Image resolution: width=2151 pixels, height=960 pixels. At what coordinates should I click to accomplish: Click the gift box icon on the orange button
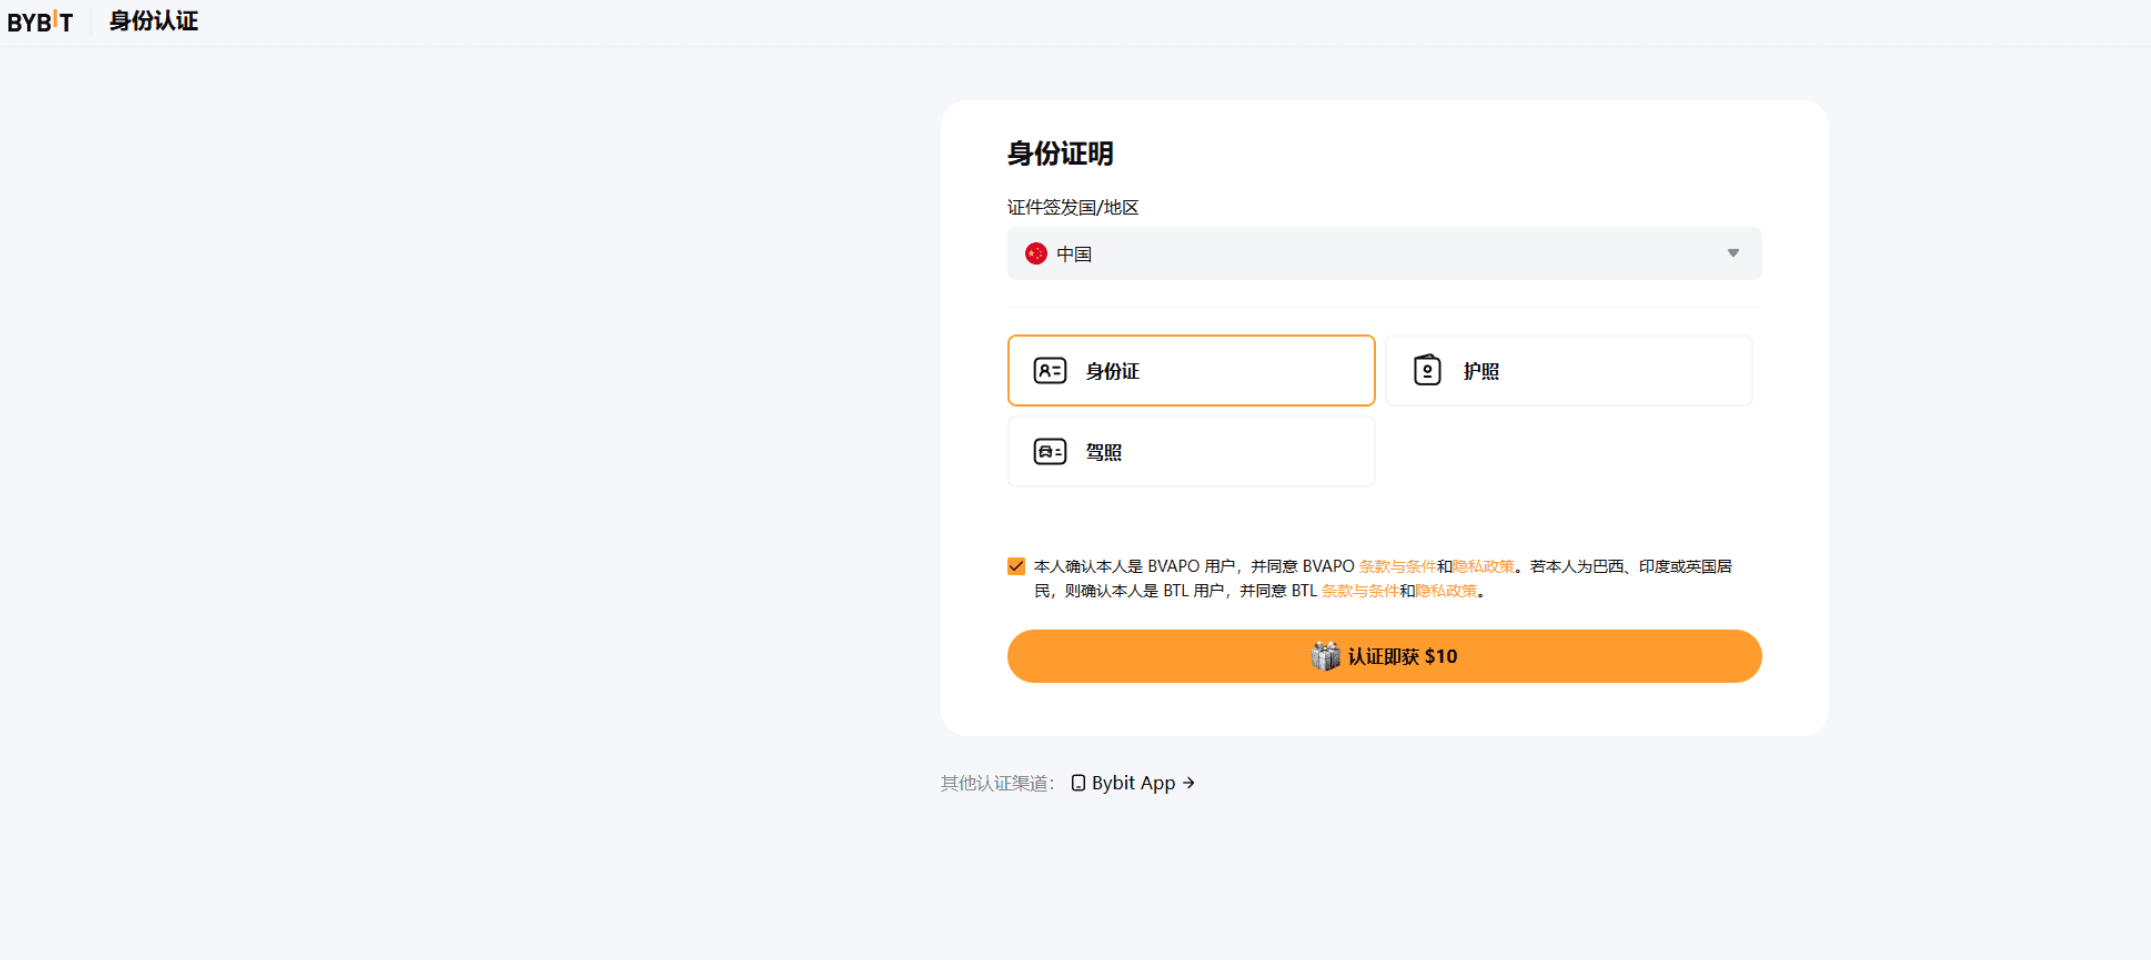1326,656
